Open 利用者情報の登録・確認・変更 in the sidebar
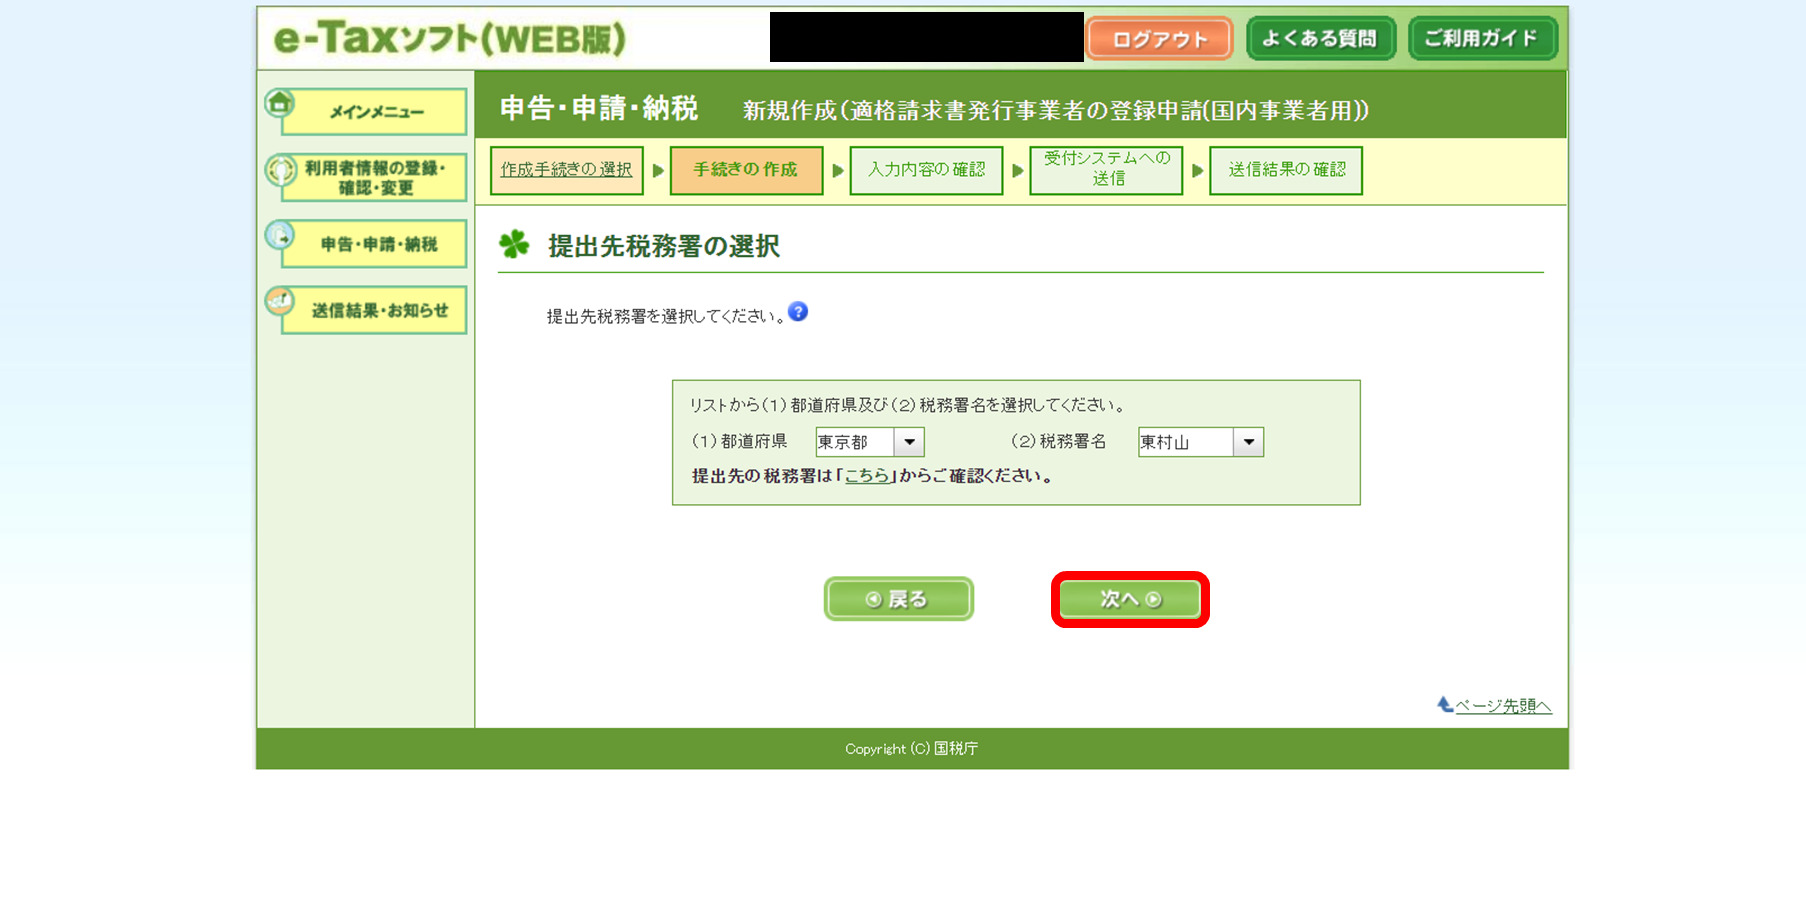 pyautogui.click(x=373, y=178)
